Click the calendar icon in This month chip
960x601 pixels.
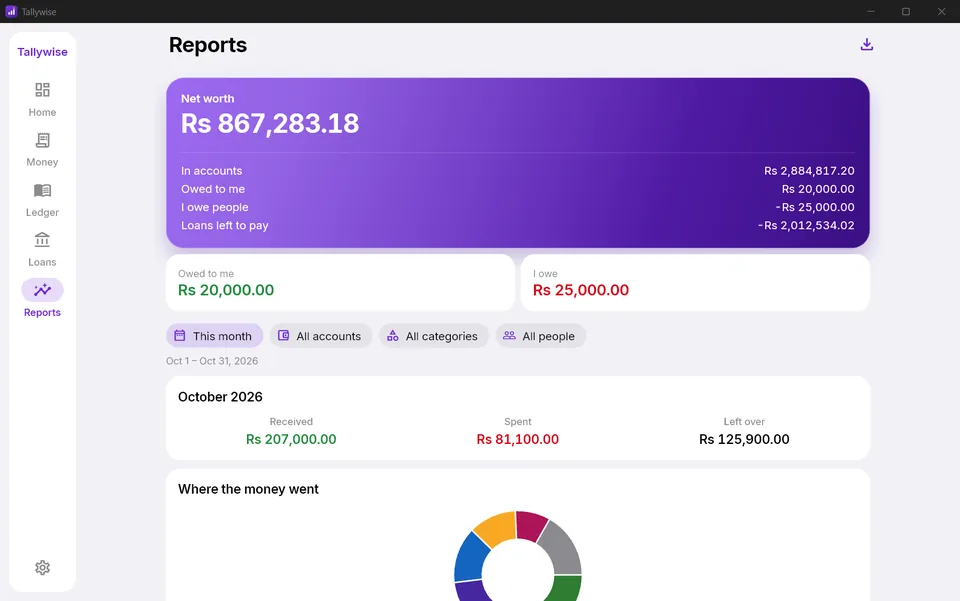pyautogui.click(x=179, y=335)
